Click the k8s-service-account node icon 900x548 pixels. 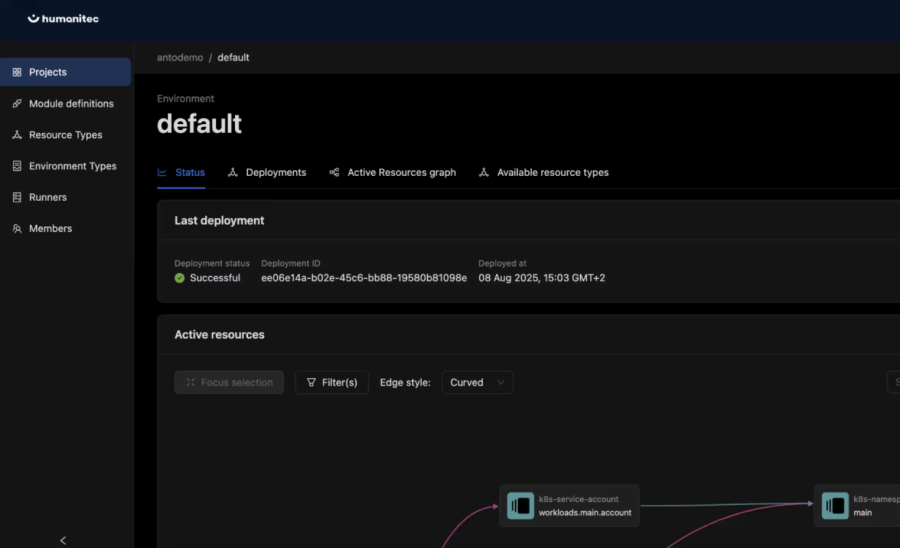pyautogui.click(x=521, y=506)
